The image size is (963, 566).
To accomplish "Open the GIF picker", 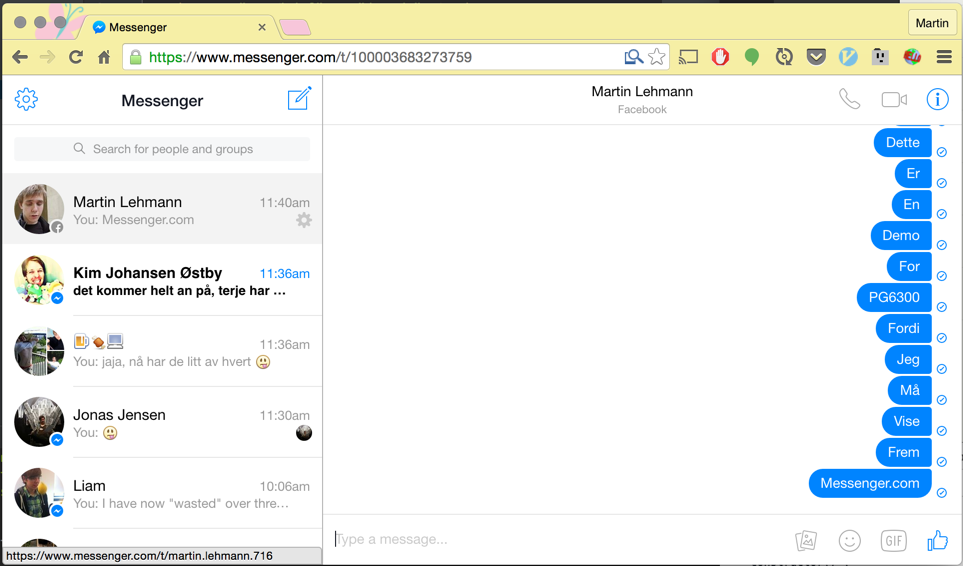I will pos(894,540).
